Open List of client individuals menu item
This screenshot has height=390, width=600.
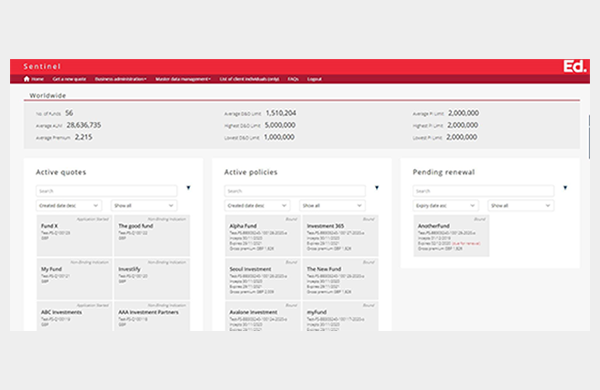249,79
